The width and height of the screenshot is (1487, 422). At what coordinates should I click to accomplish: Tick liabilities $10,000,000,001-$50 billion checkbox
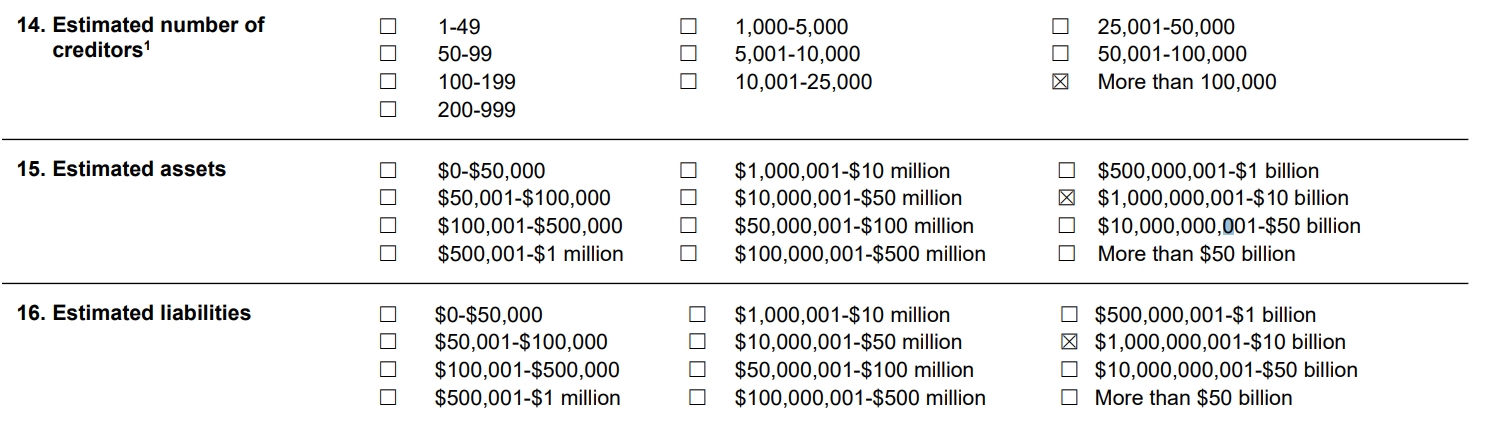click(1069, 371)
